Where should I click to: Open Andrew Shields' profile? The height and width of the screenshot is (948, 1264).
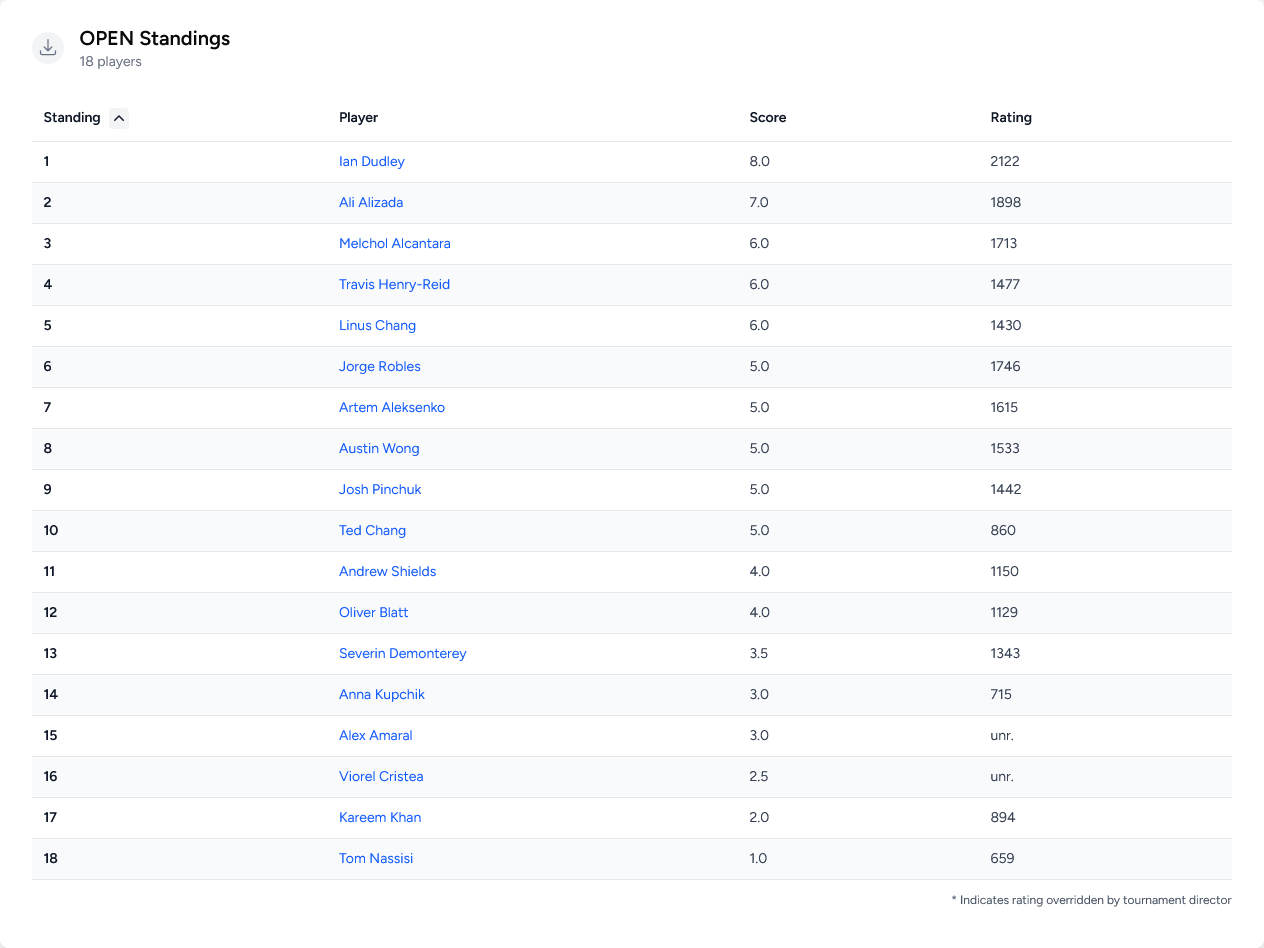(x=387, y=572)
